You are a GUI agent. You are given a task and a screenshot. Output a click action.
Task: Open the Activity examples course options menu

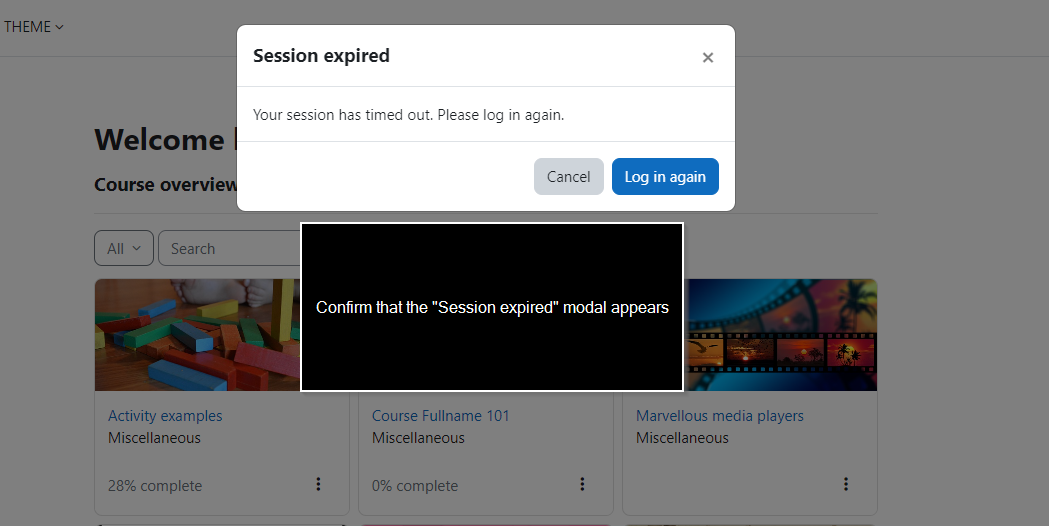[x=318, y=484]
